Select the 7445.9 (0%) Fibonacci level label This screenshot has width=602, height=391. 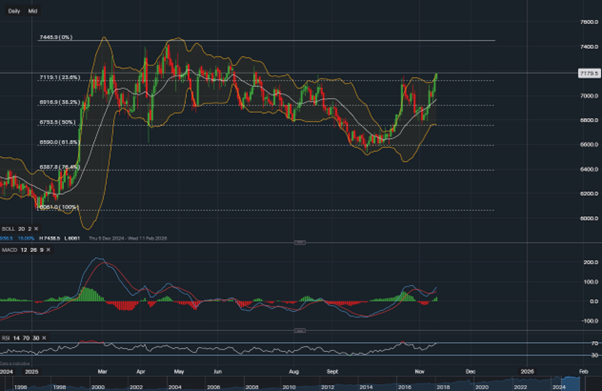56,37
